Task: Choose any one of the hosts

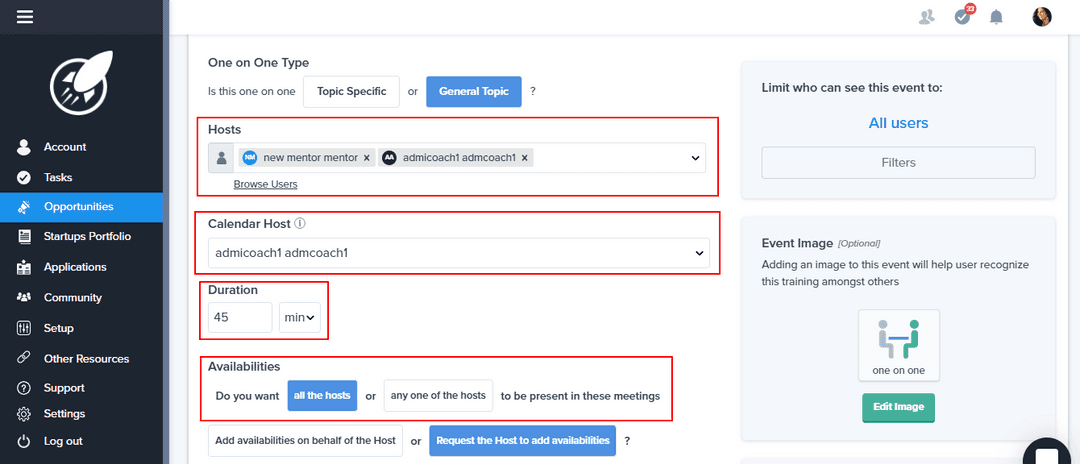Action: [x=438, y=396]
